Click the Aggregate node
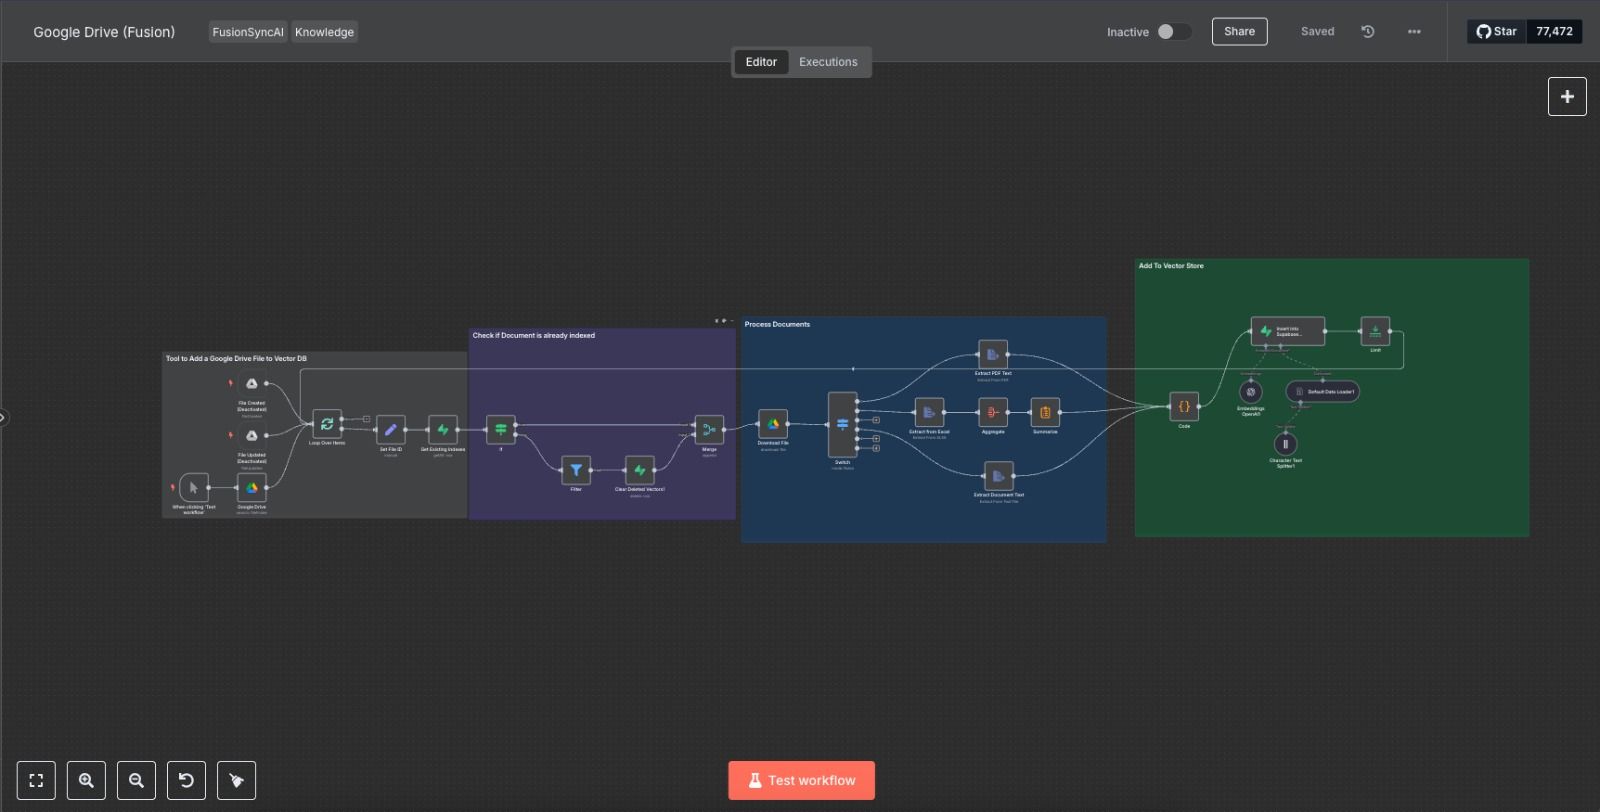Image resolution: width=1600 pixels, height=812 pixels. coord(993,412)
